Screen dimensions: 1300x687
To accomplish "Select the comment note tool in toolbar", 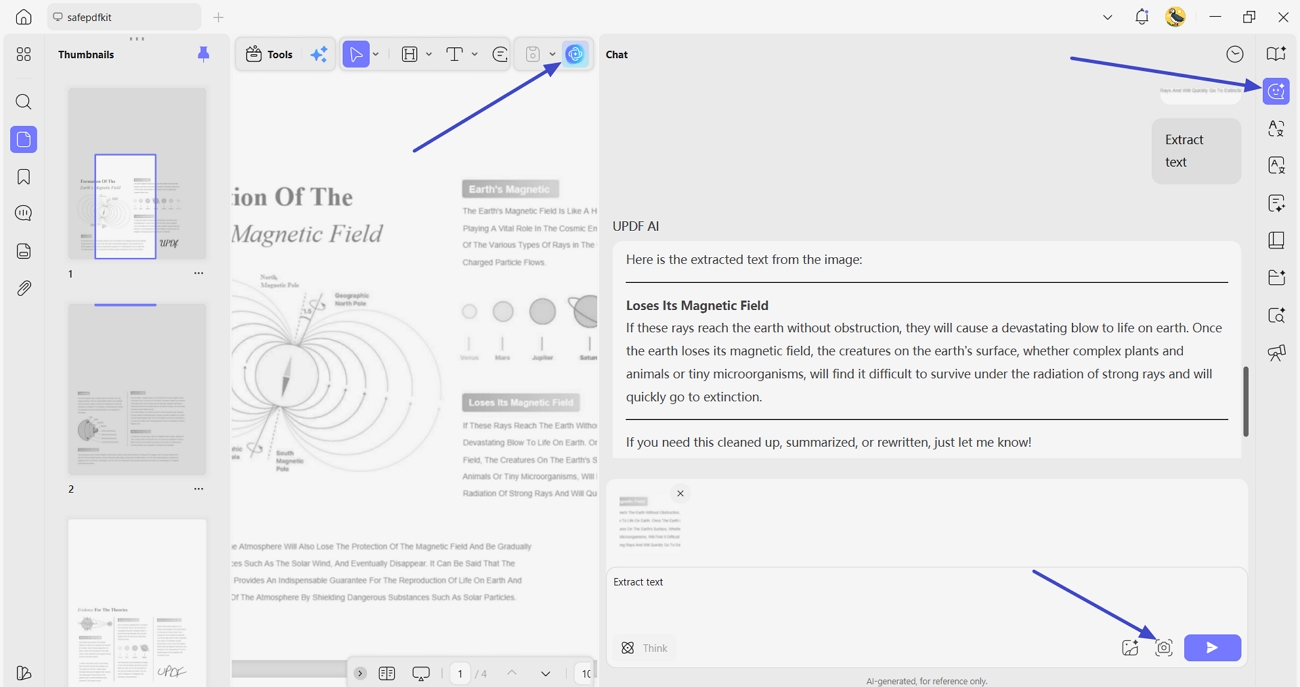I will [x=500, y=54].
